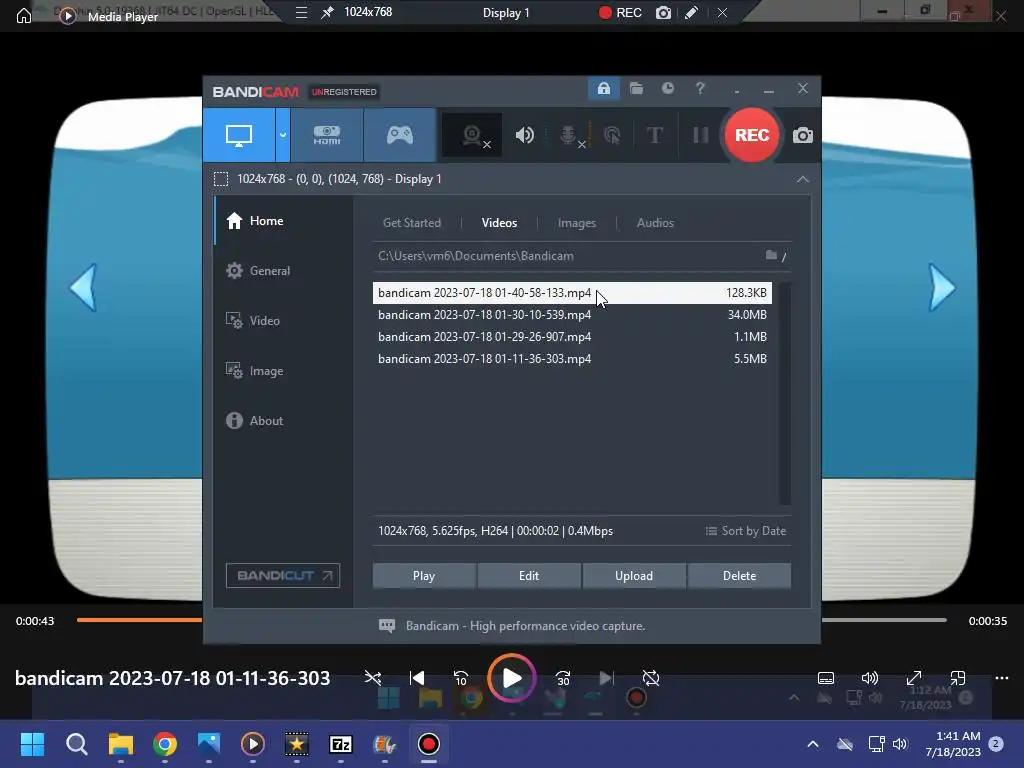Skip to previous track
Image resolution: width=1024 pixels, height=768 pixels.
pos(417,678)
